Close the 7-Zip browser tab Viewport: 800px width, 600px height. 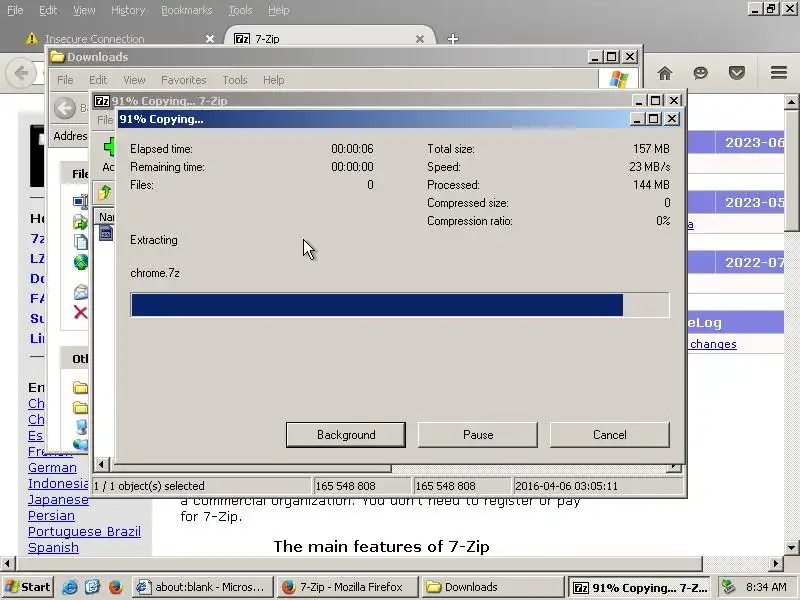pyautogui.click(x=420, y=39)
